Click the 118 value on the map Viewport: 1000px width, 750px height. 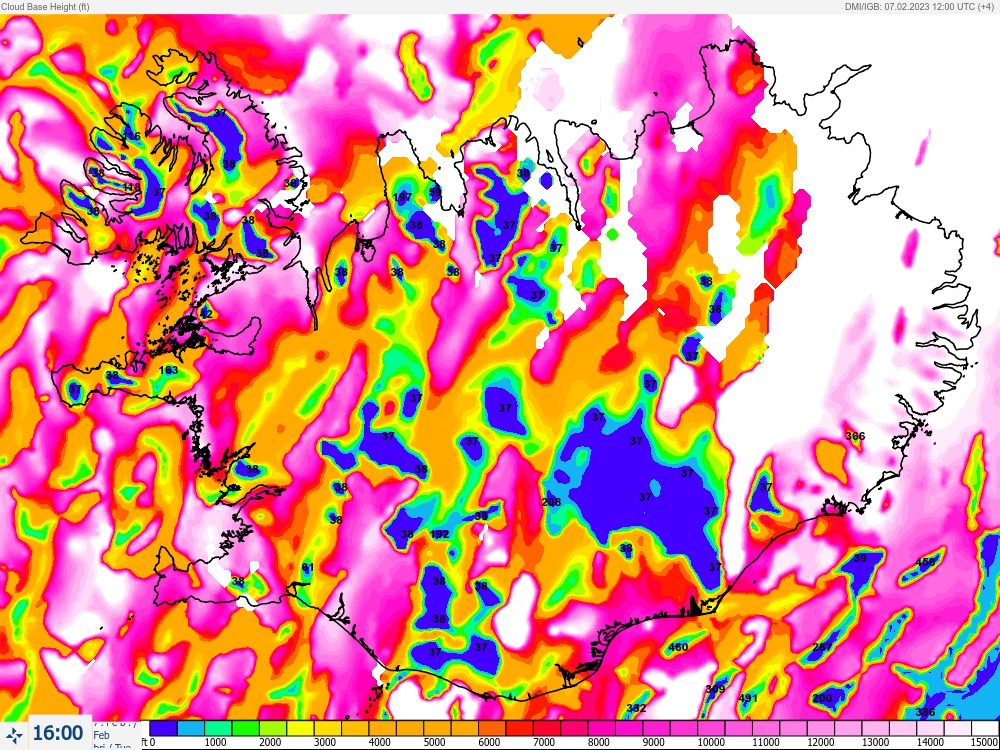131,187
